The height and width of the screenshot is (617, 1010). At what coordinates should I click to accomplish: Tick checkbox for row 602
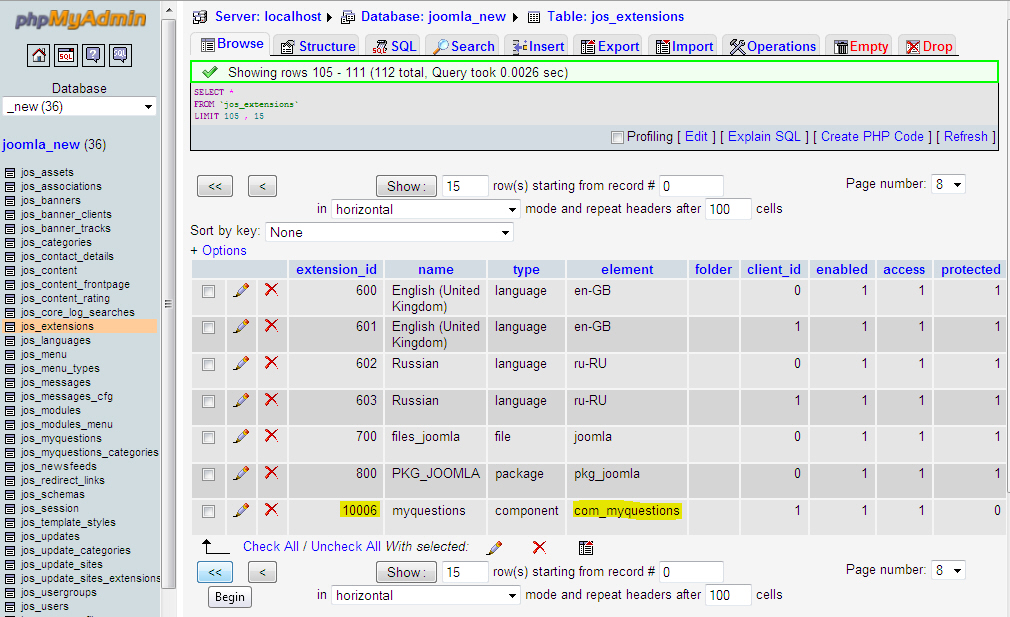click(x=208, y=365)
